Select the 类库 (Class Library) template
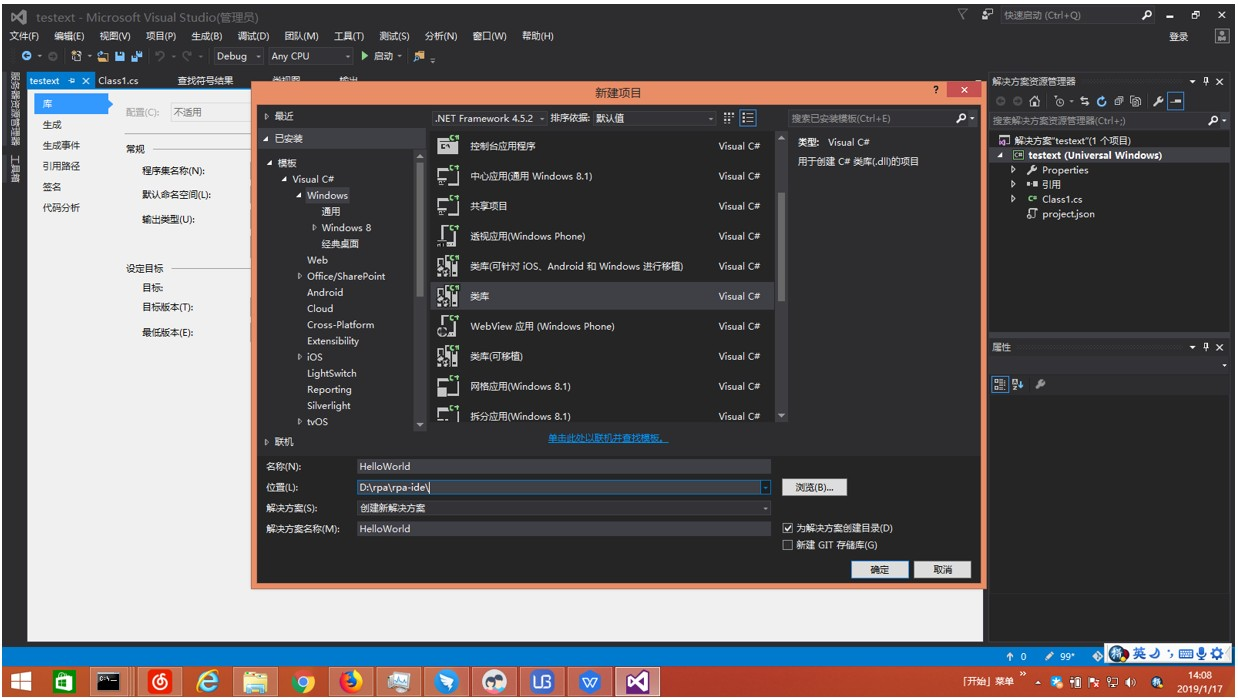The width and height of the screenshot is (1238, 698). point(602,296)
